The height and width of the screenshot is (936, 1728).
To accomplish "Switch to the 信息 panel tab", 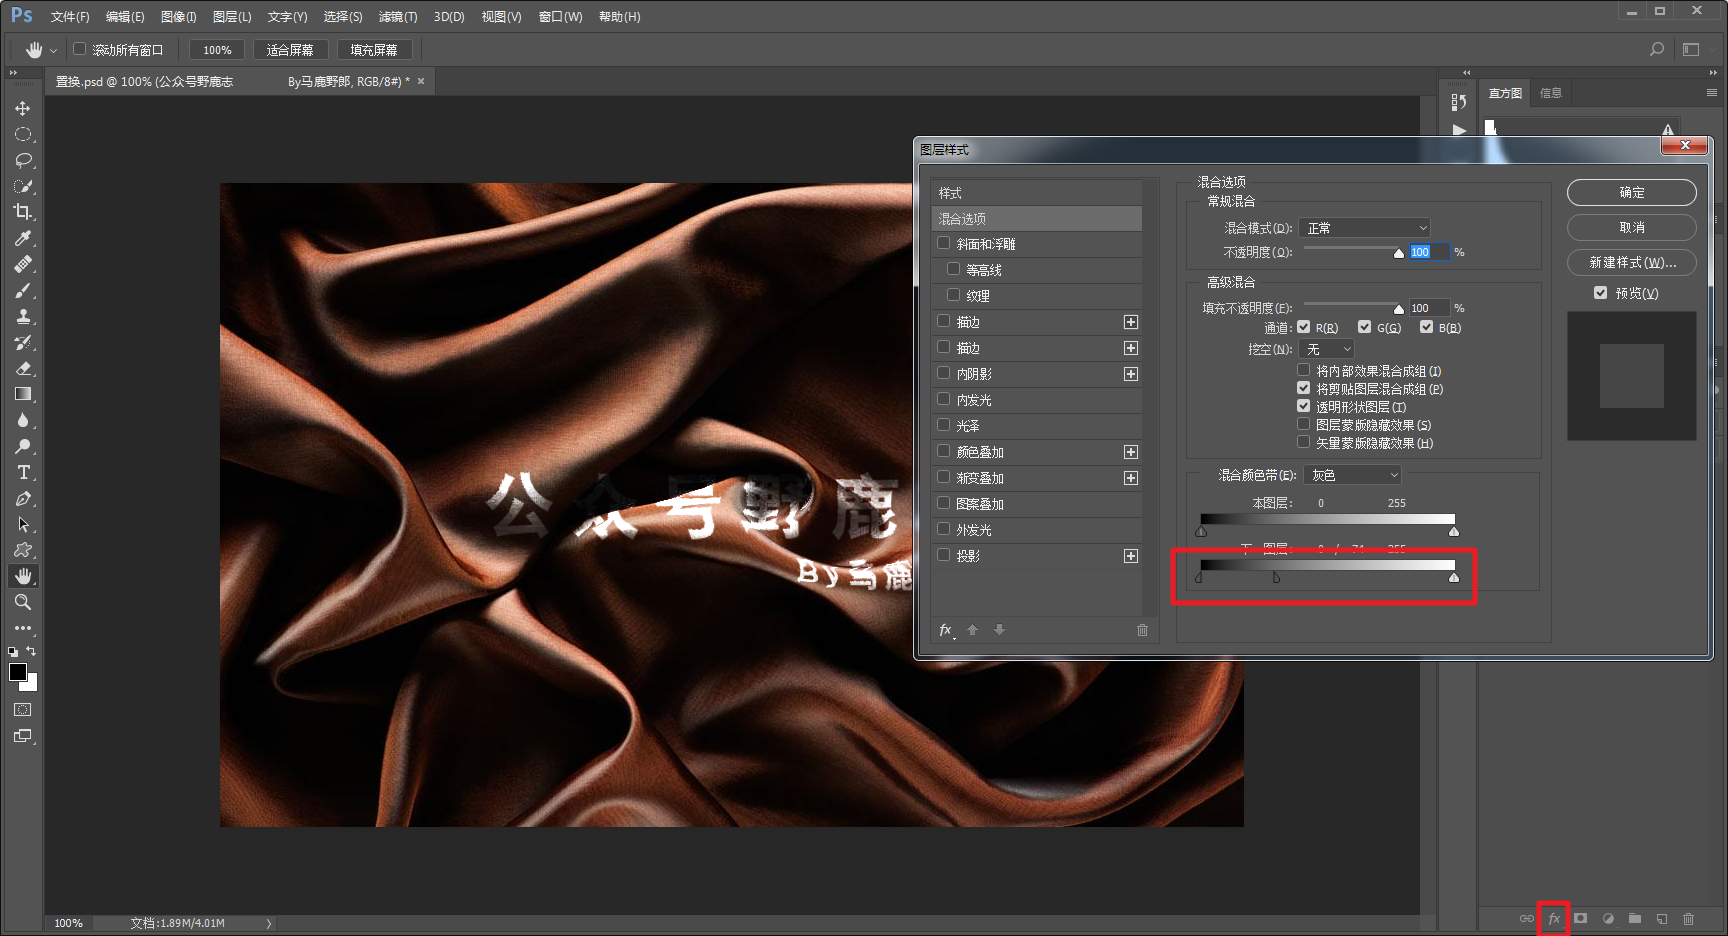I will (x=1551, y=93).
